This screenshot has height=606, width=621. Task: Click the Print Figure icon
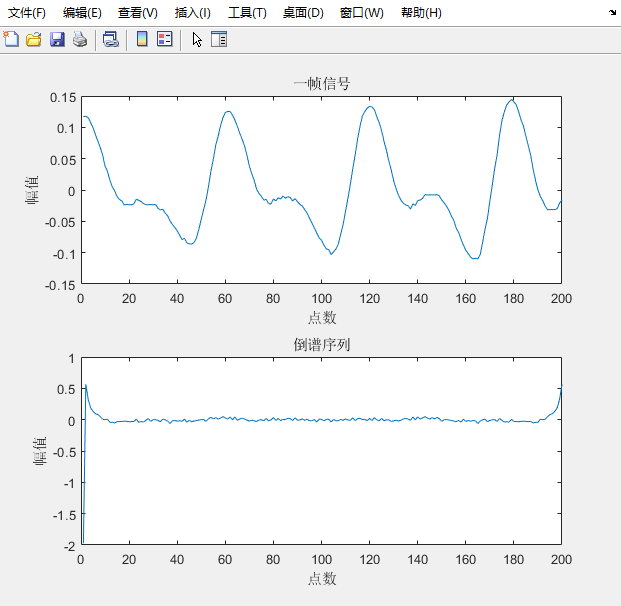[x=80, y=39]
